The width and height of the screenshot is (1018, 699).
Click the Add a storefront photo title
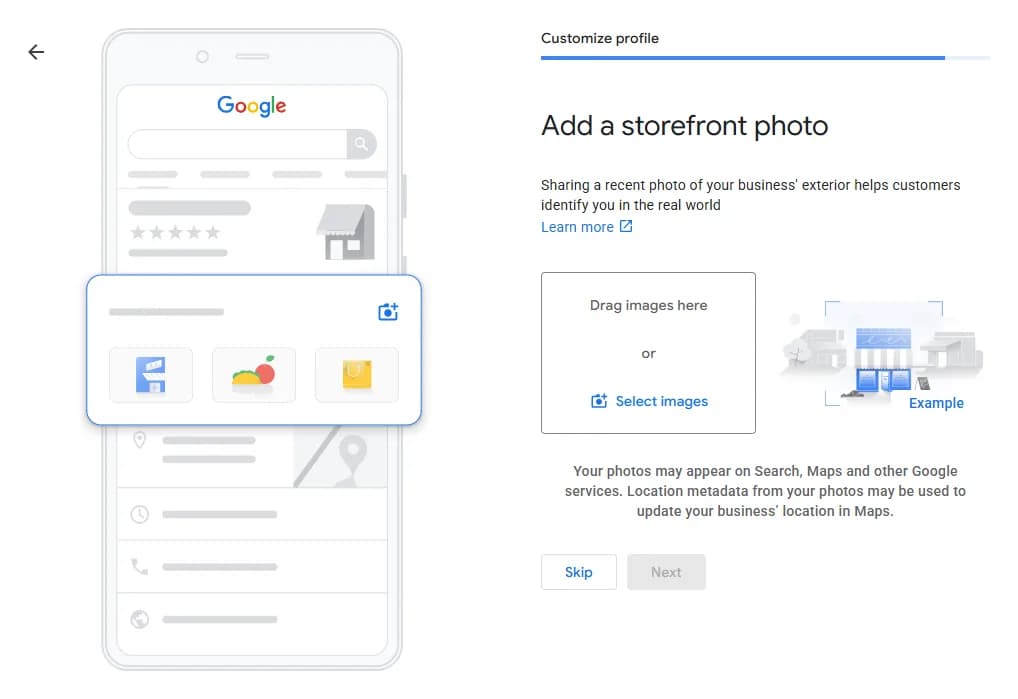[684, 125]
